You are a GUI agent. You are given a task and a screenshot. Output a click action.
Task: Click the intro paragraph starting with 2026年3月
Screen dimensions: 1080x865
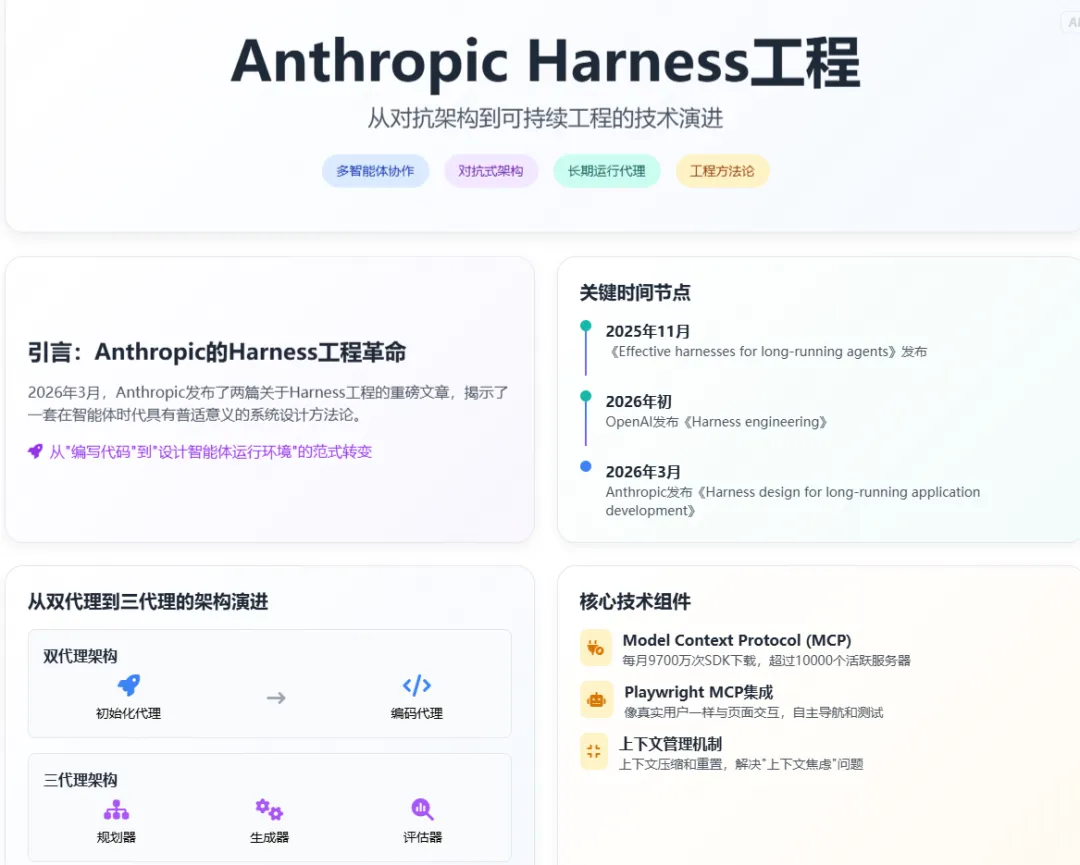click(269, 404)
